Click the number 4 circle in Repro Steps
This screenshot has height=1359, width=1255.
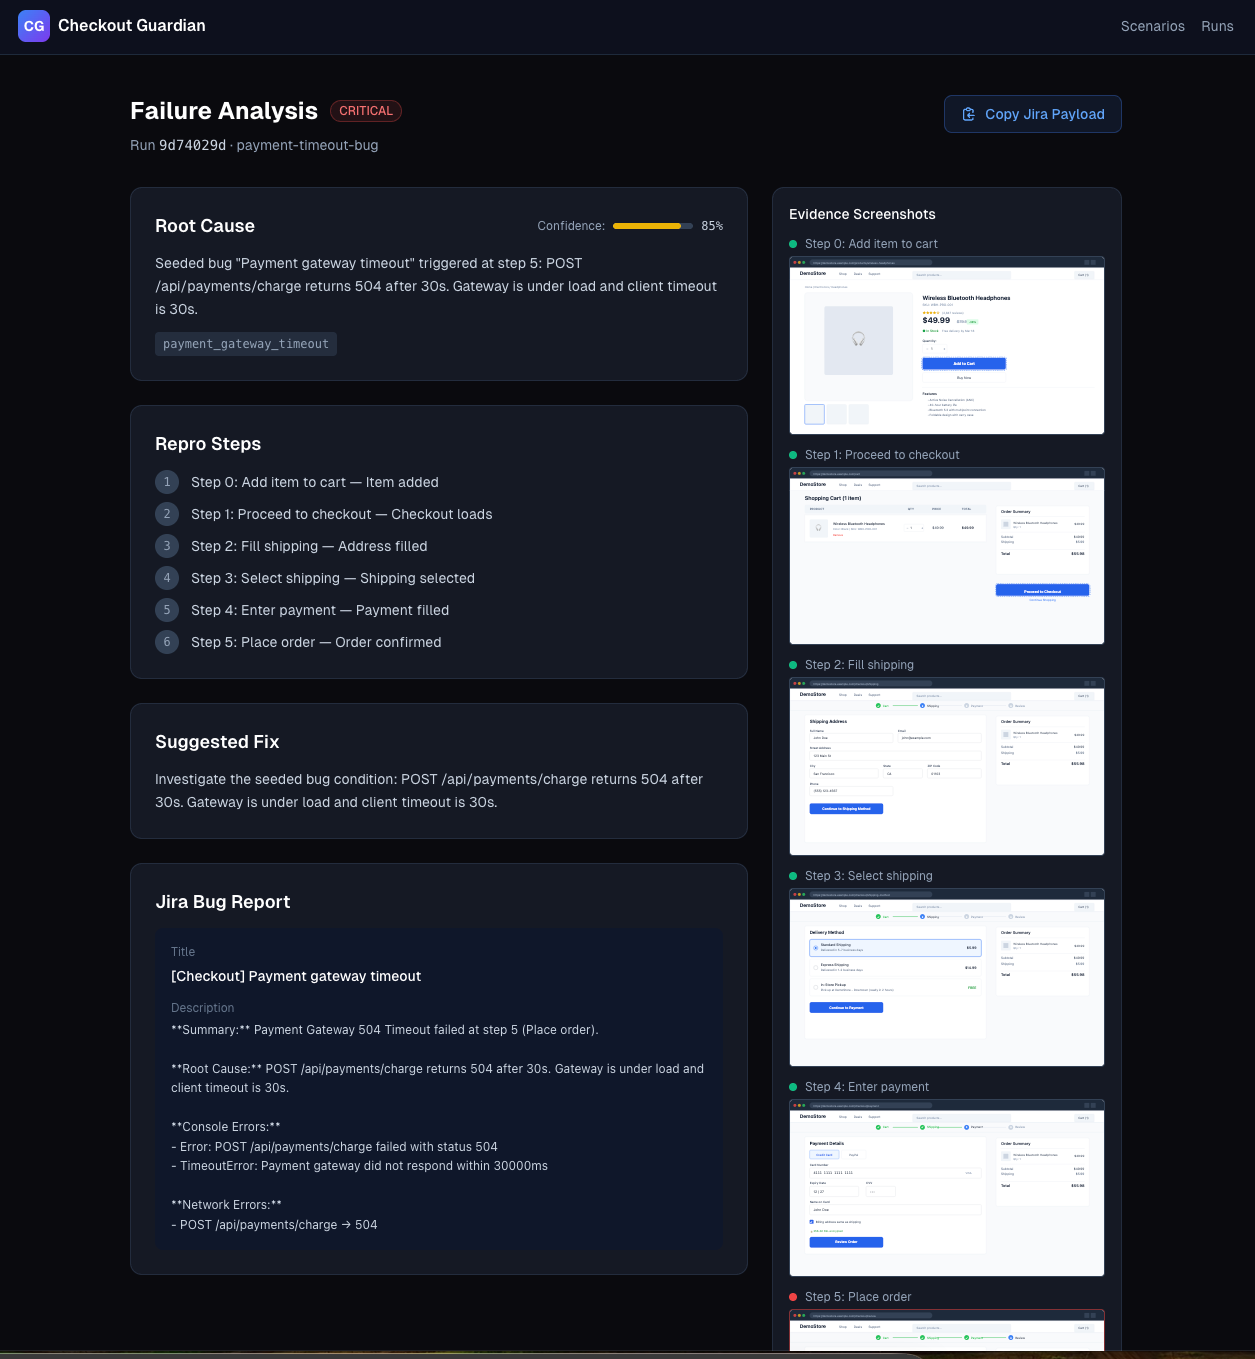pos(167,578)
